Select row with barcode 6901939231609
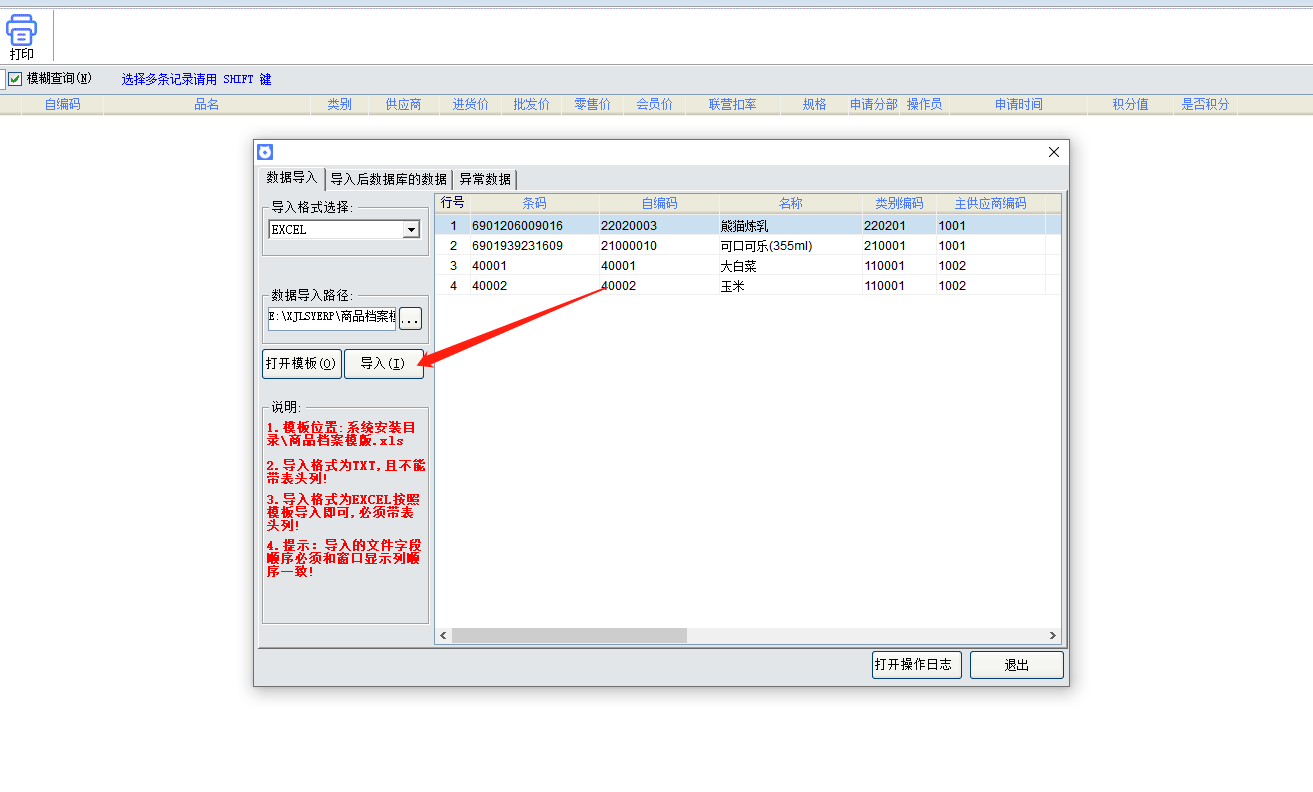This screenshot has width=1313, height=792. point(748,246)
